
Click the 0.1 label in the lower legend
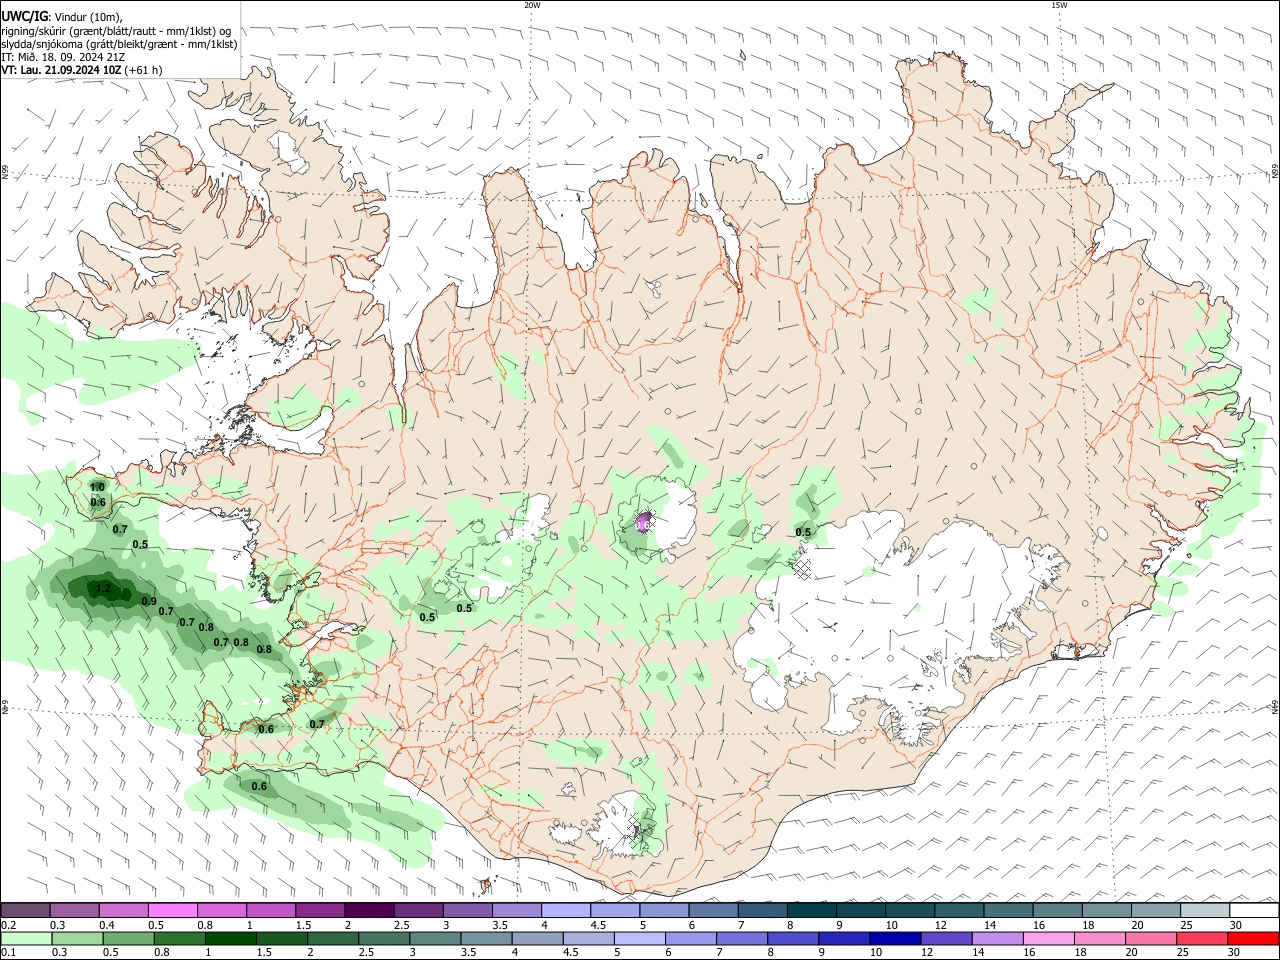tap(8, 954)
